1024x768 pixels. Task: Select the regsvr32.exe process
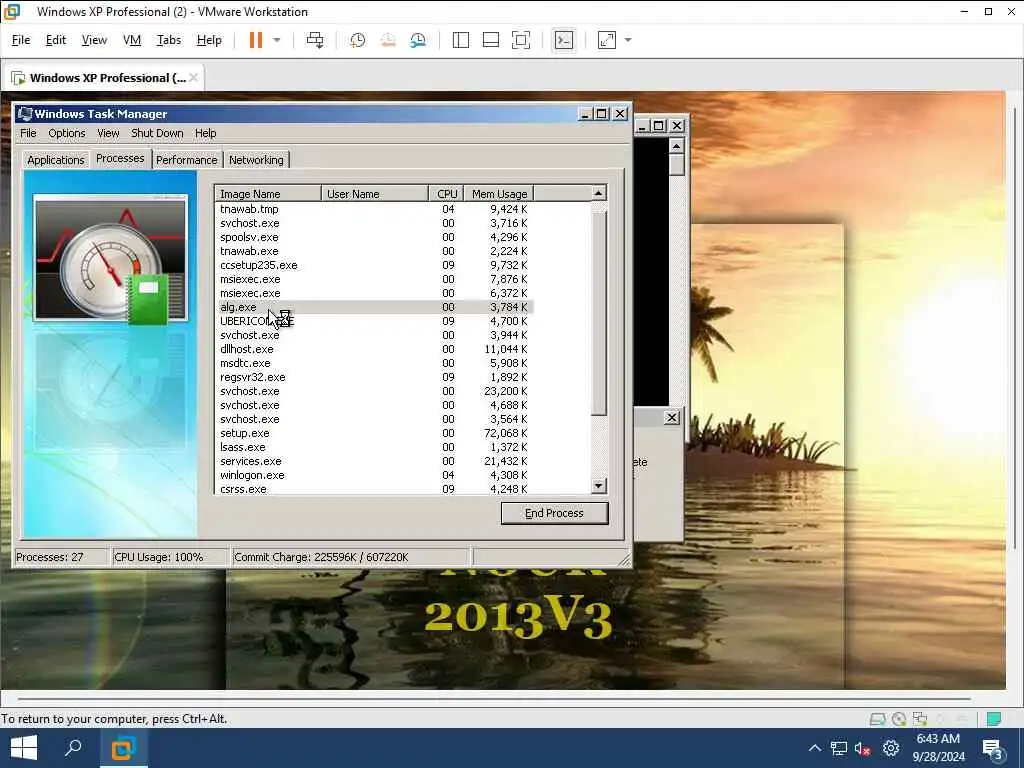coord(374,377)
